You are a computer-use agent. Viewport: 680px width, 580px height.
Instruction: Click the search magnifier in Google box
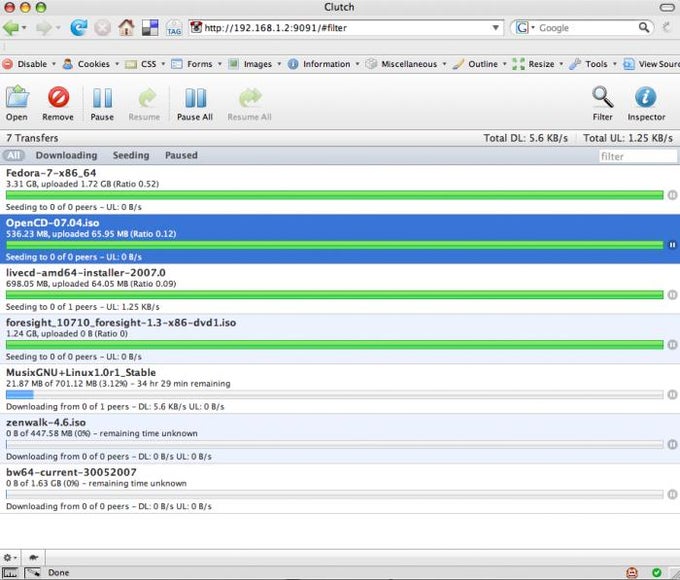[x=644, y=28]
